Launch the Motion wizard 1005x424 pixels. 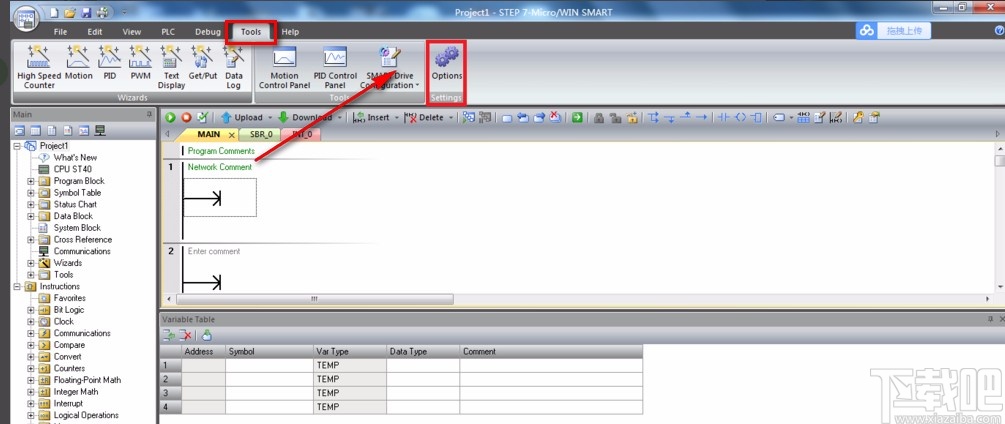pos(79,63)
